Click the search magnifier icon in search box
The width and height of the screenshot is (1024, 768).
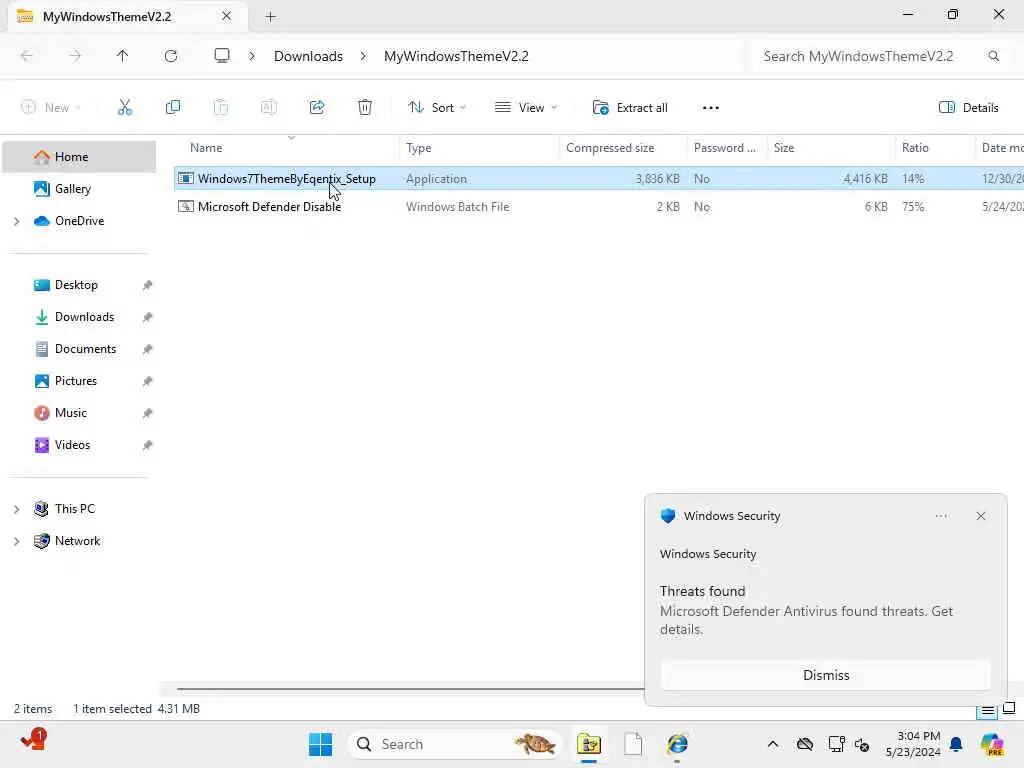tap(993, 56)
